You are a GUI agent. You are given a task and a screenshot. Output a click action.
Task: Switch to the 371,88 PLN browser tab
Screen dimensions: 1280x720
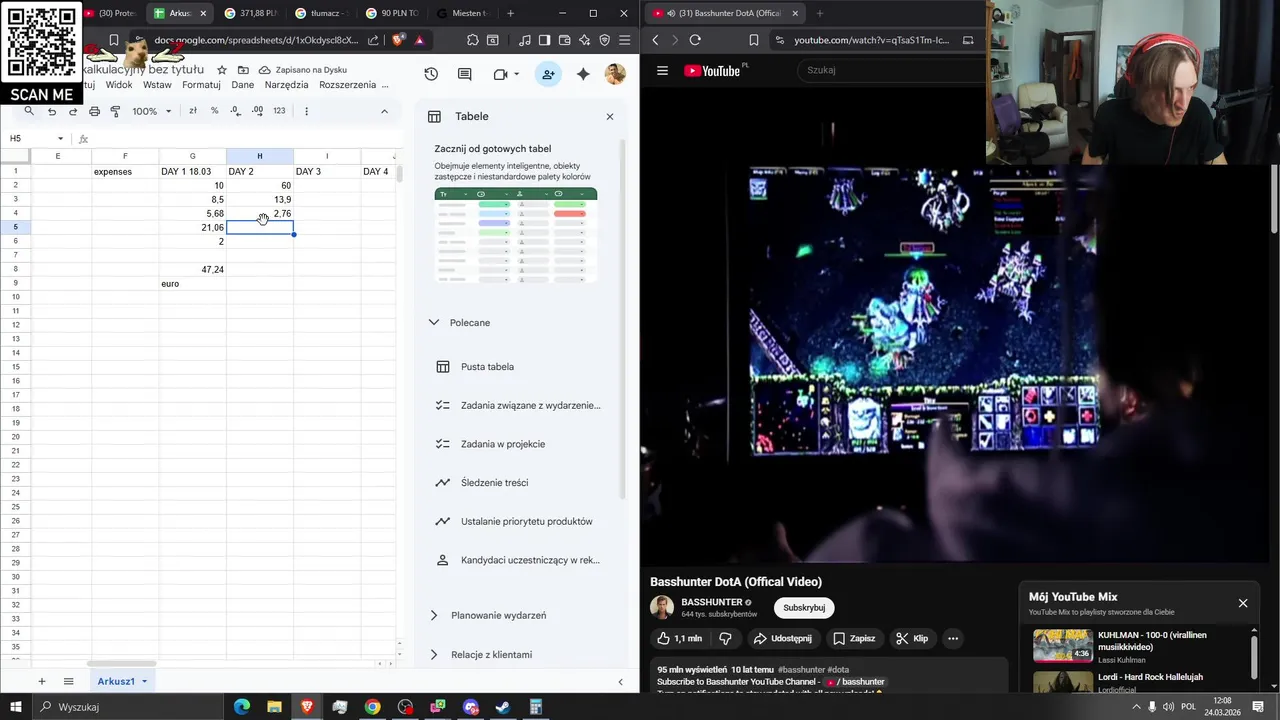[250, 13]
